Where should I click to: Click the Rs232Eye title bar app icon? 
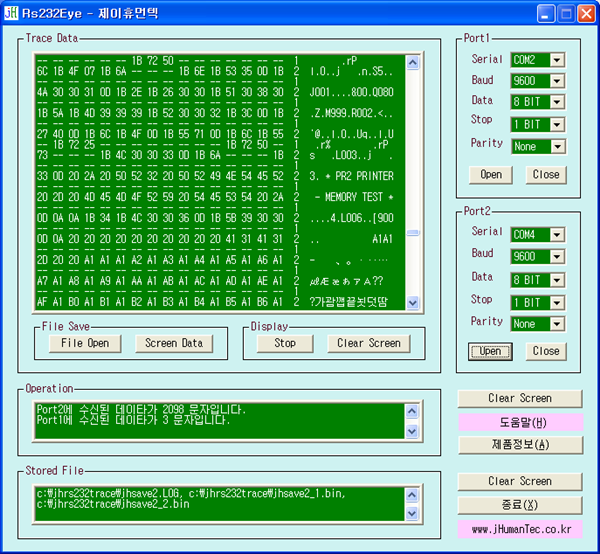pos(11,14)
